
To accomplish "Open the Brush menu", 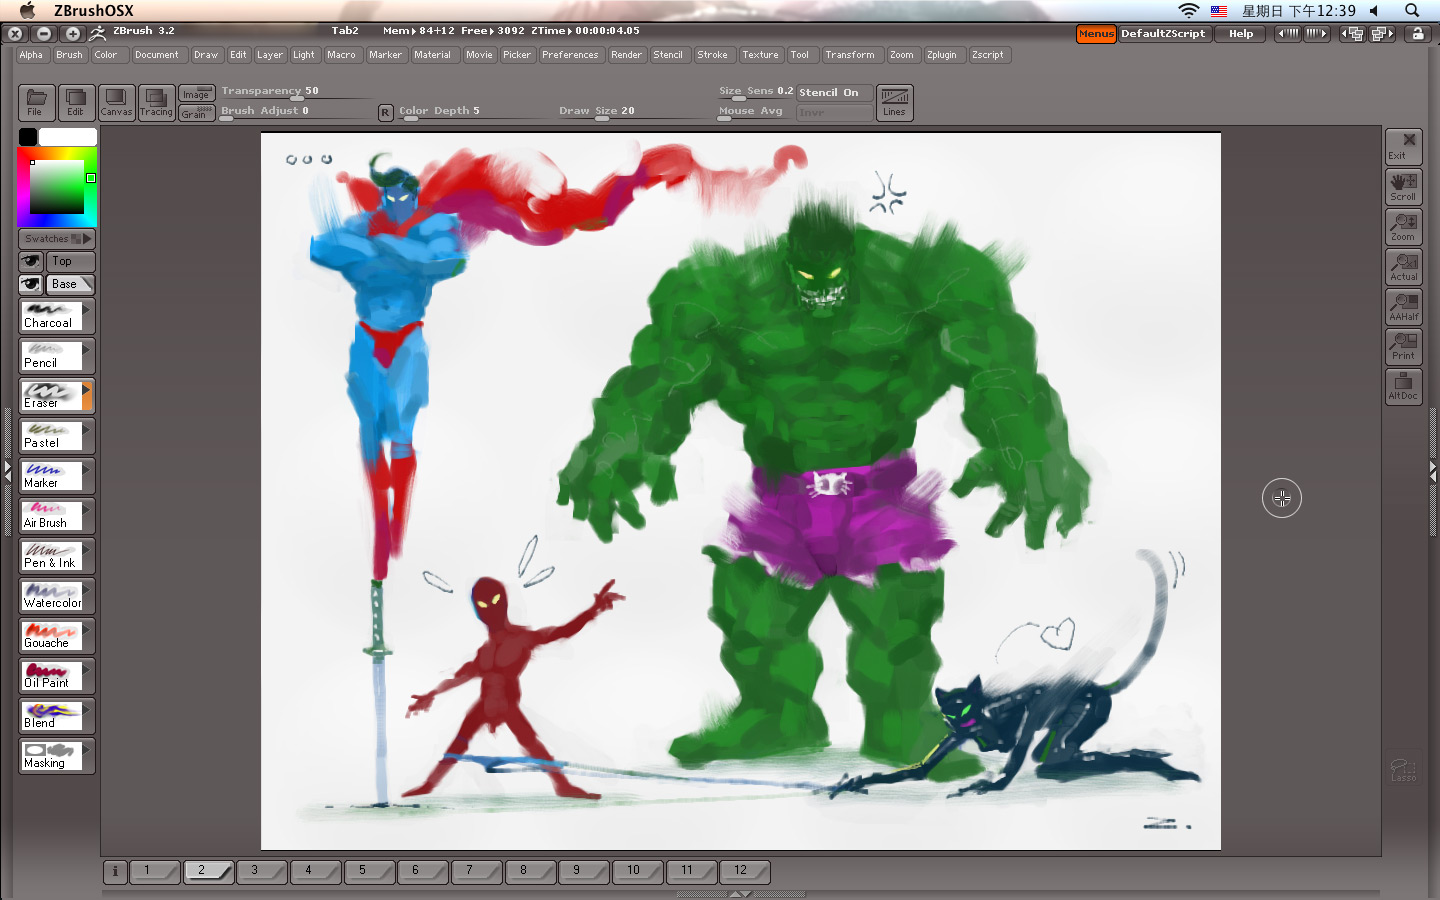I will [x=69, y=55].
